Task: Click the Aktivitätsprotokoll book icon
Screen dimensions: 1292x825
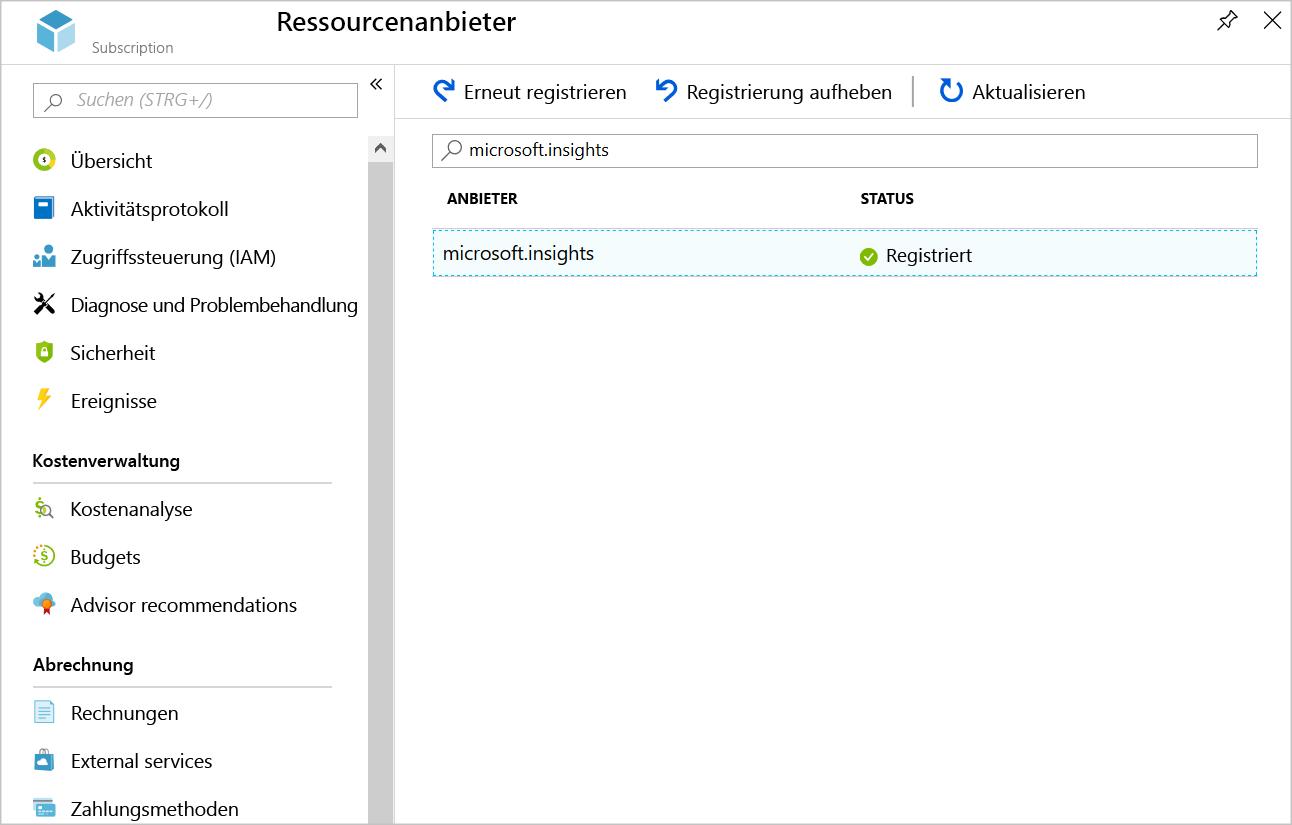Action: (x=44, y=208)
